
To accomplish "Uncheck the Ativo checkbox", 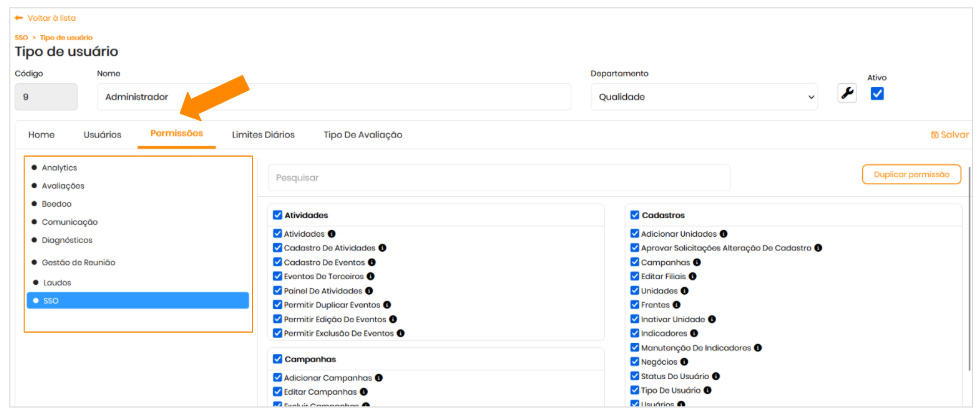I will coord(877,94).
